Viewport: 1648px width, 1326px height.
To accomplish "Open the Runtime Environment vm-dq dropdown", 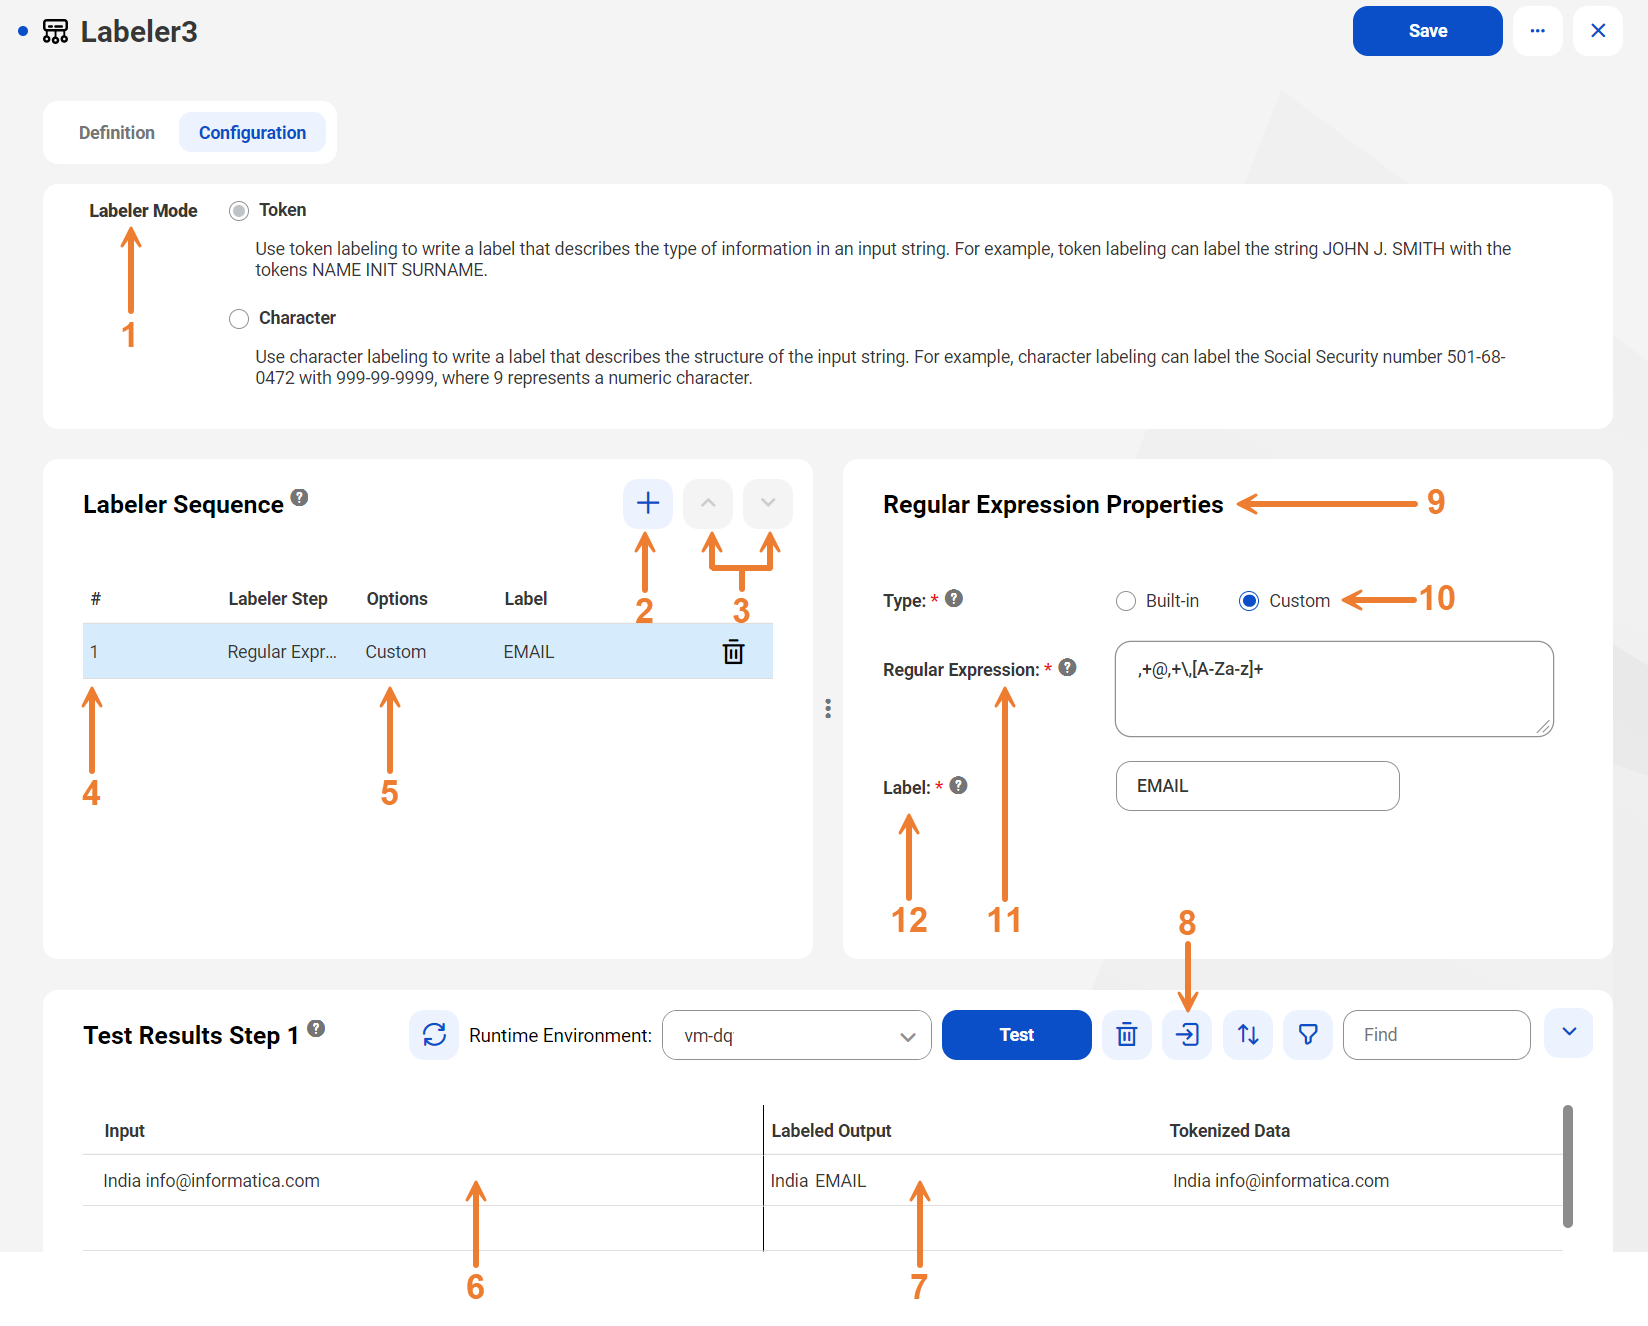I will (796, 1035).
